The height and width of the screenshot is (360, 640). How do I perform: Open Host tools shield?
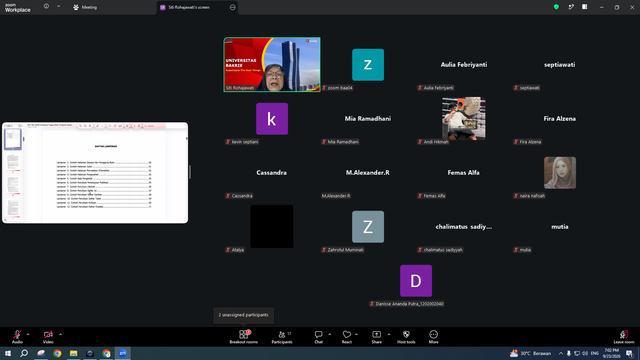(406, 337)
